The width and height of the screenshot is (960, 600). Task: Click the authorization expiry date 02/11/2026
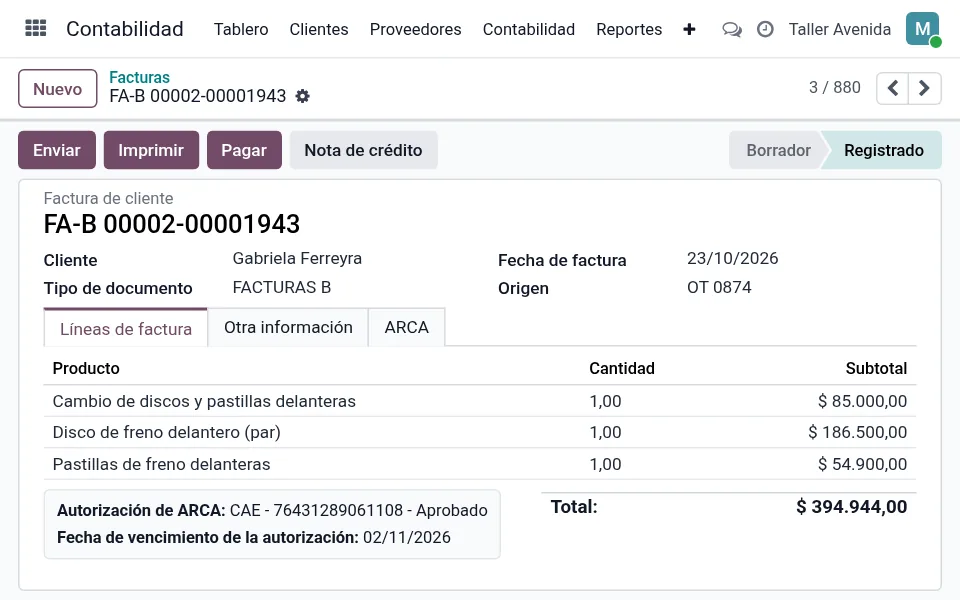pyautogui.click(x=407, y=538)
